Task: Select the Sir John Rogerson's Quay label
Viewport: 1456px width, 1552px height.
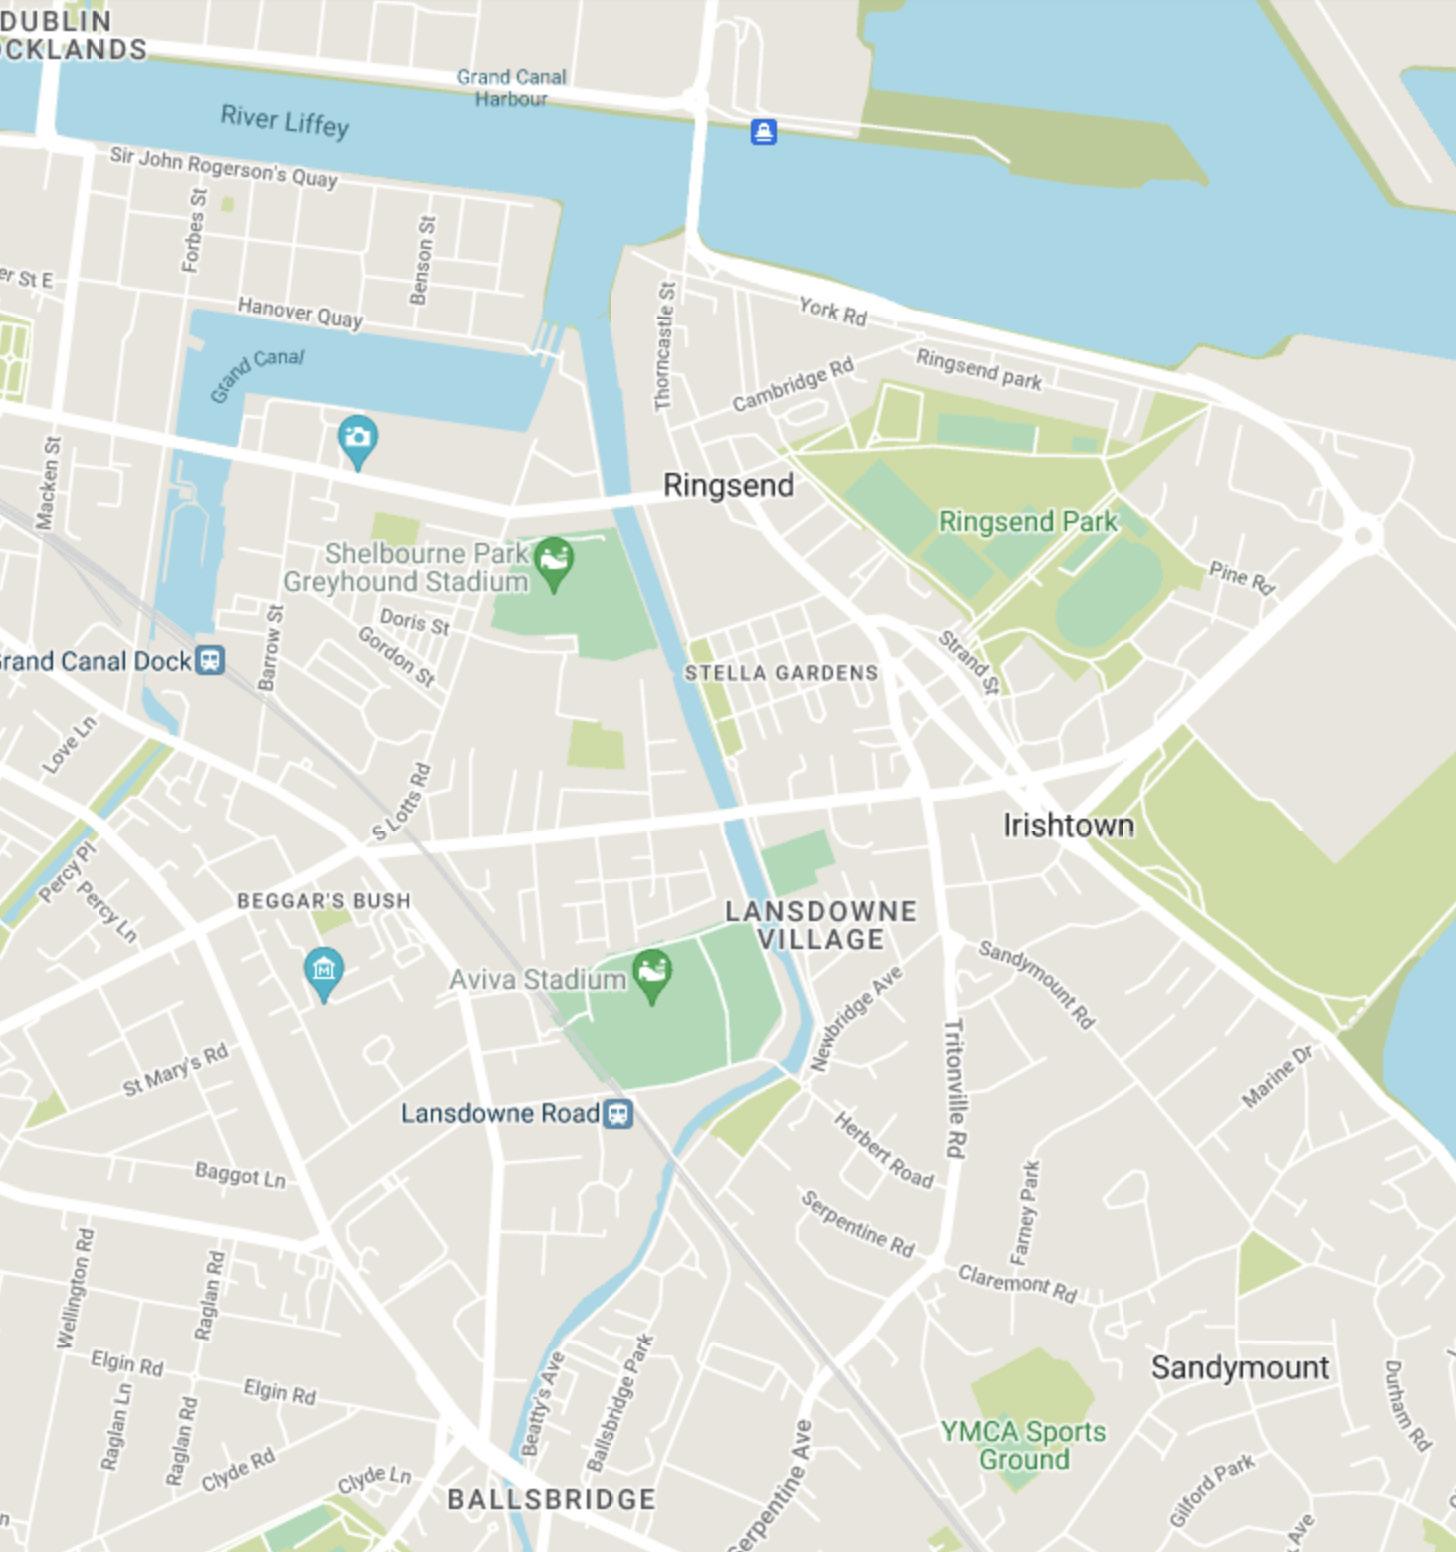Action: click(223, 167)
